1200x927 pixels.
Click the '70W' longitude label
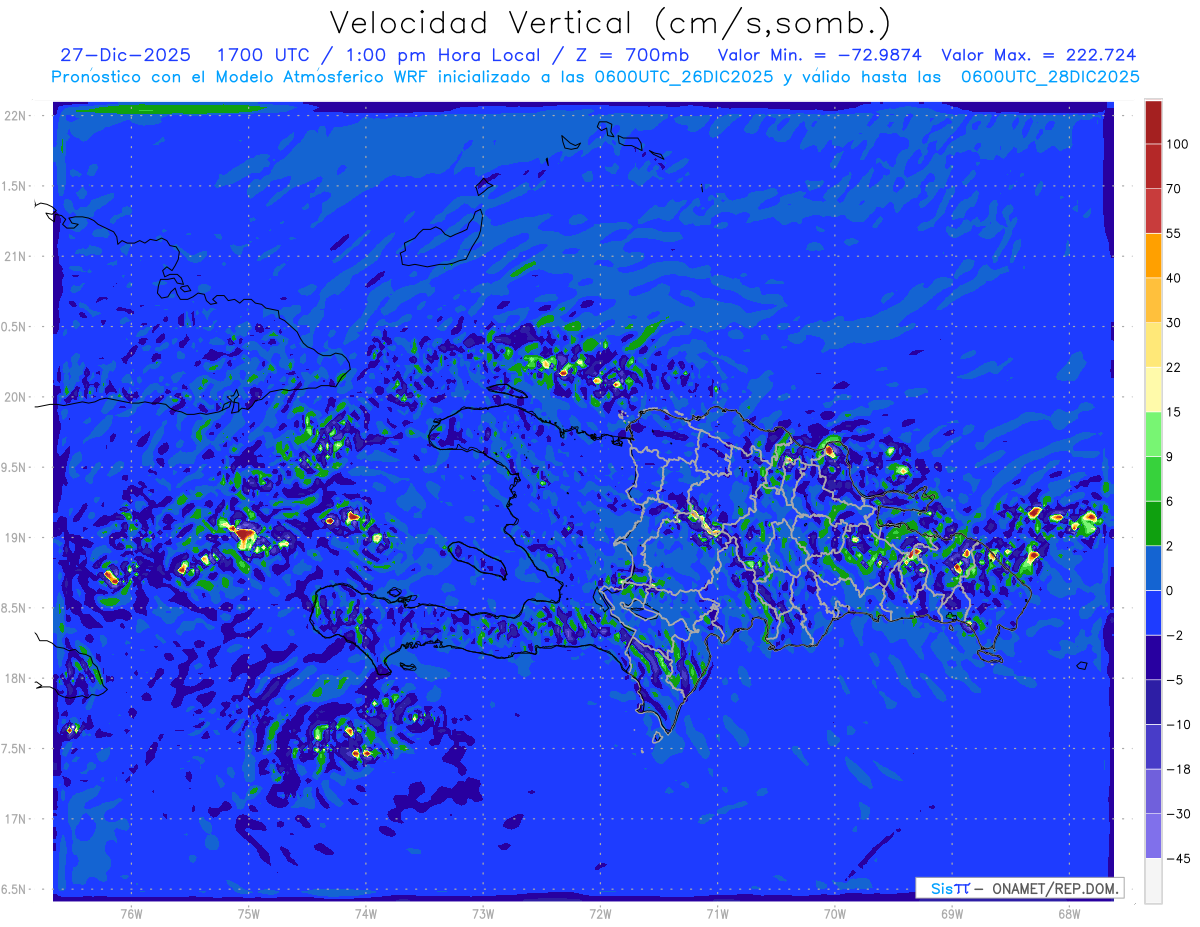tap(835, 914)
